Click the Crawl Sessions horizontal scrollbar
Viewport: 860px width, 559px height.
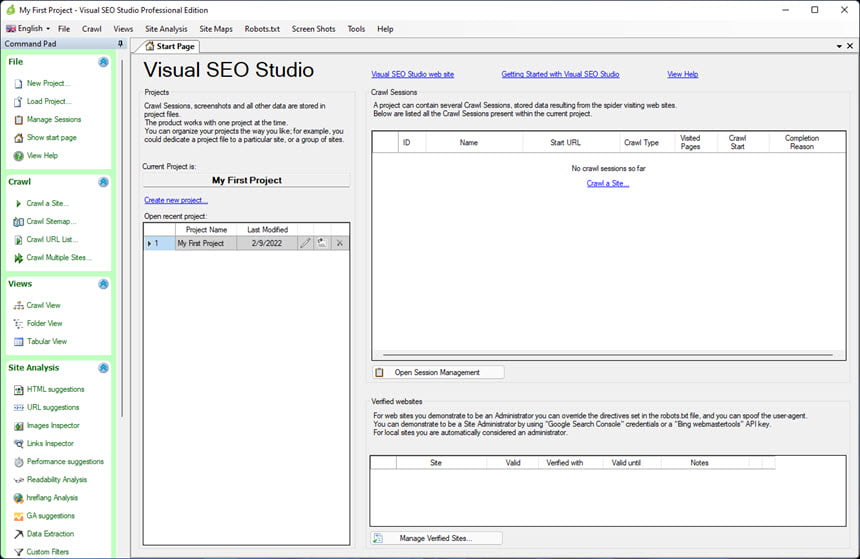pyautogui.click(x=608, y=355)
